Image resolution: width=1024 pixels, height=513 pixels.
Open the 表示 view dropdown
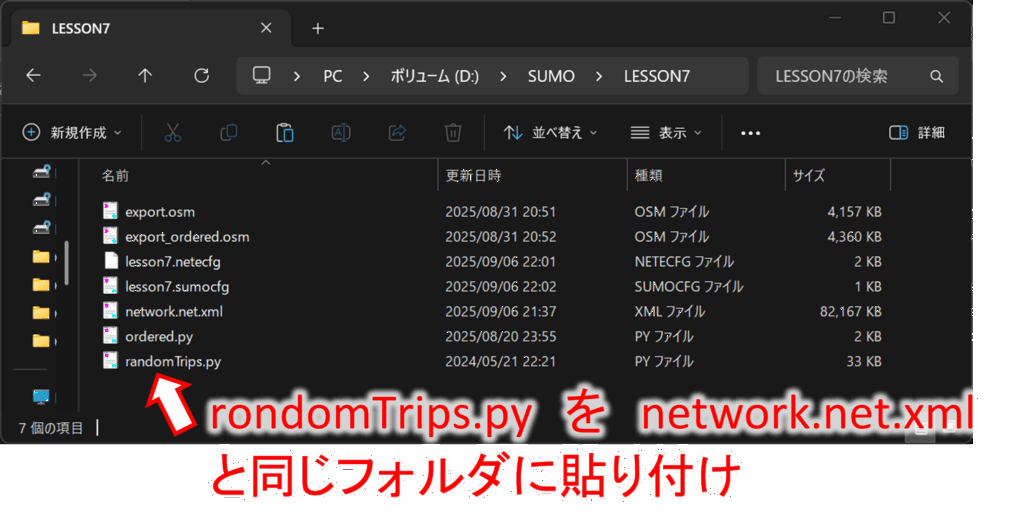(666, 132)
